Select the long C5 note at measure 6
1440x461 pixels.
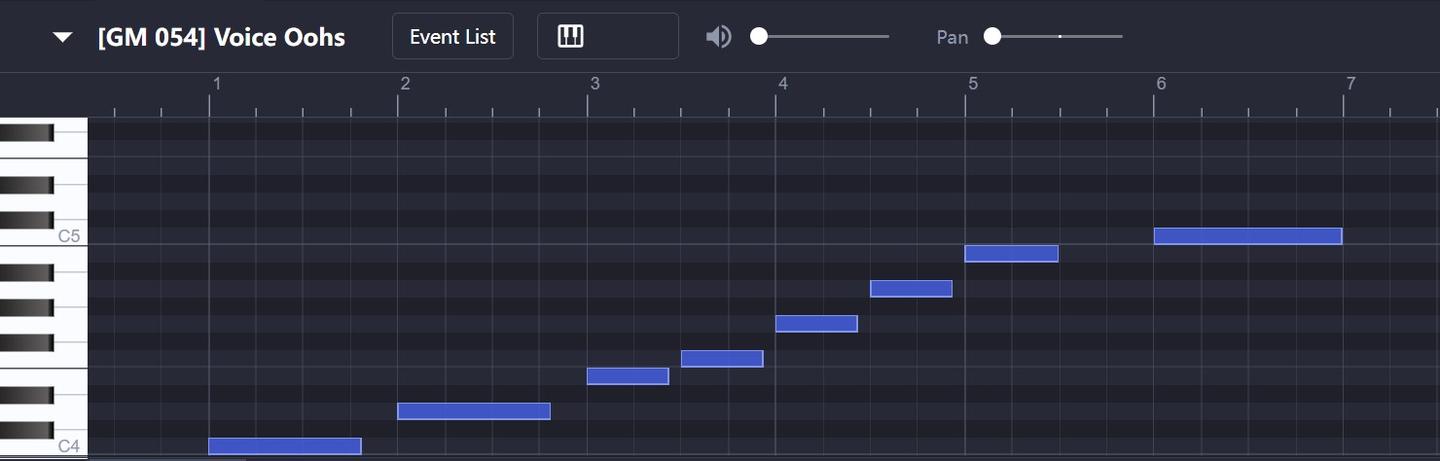pyautogui.click(x=1247, y=236)
